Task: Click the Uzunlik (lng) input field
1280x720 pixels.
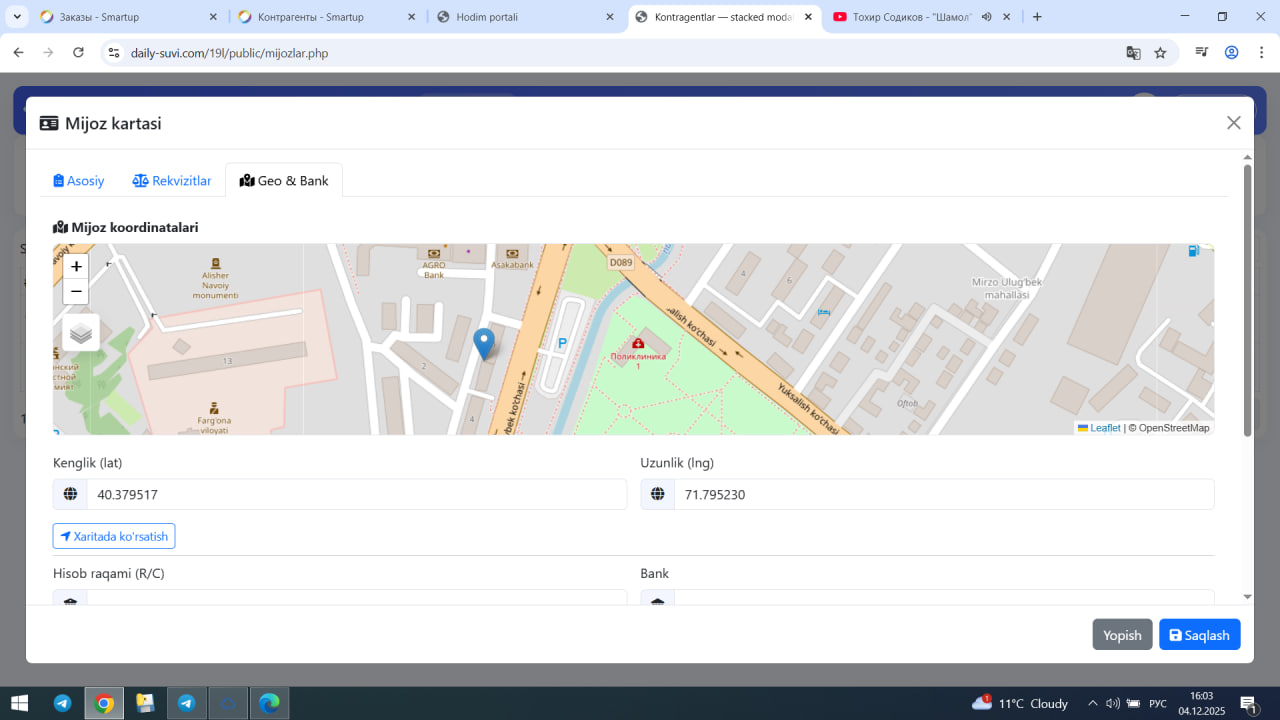Action: tap(944, 494)
